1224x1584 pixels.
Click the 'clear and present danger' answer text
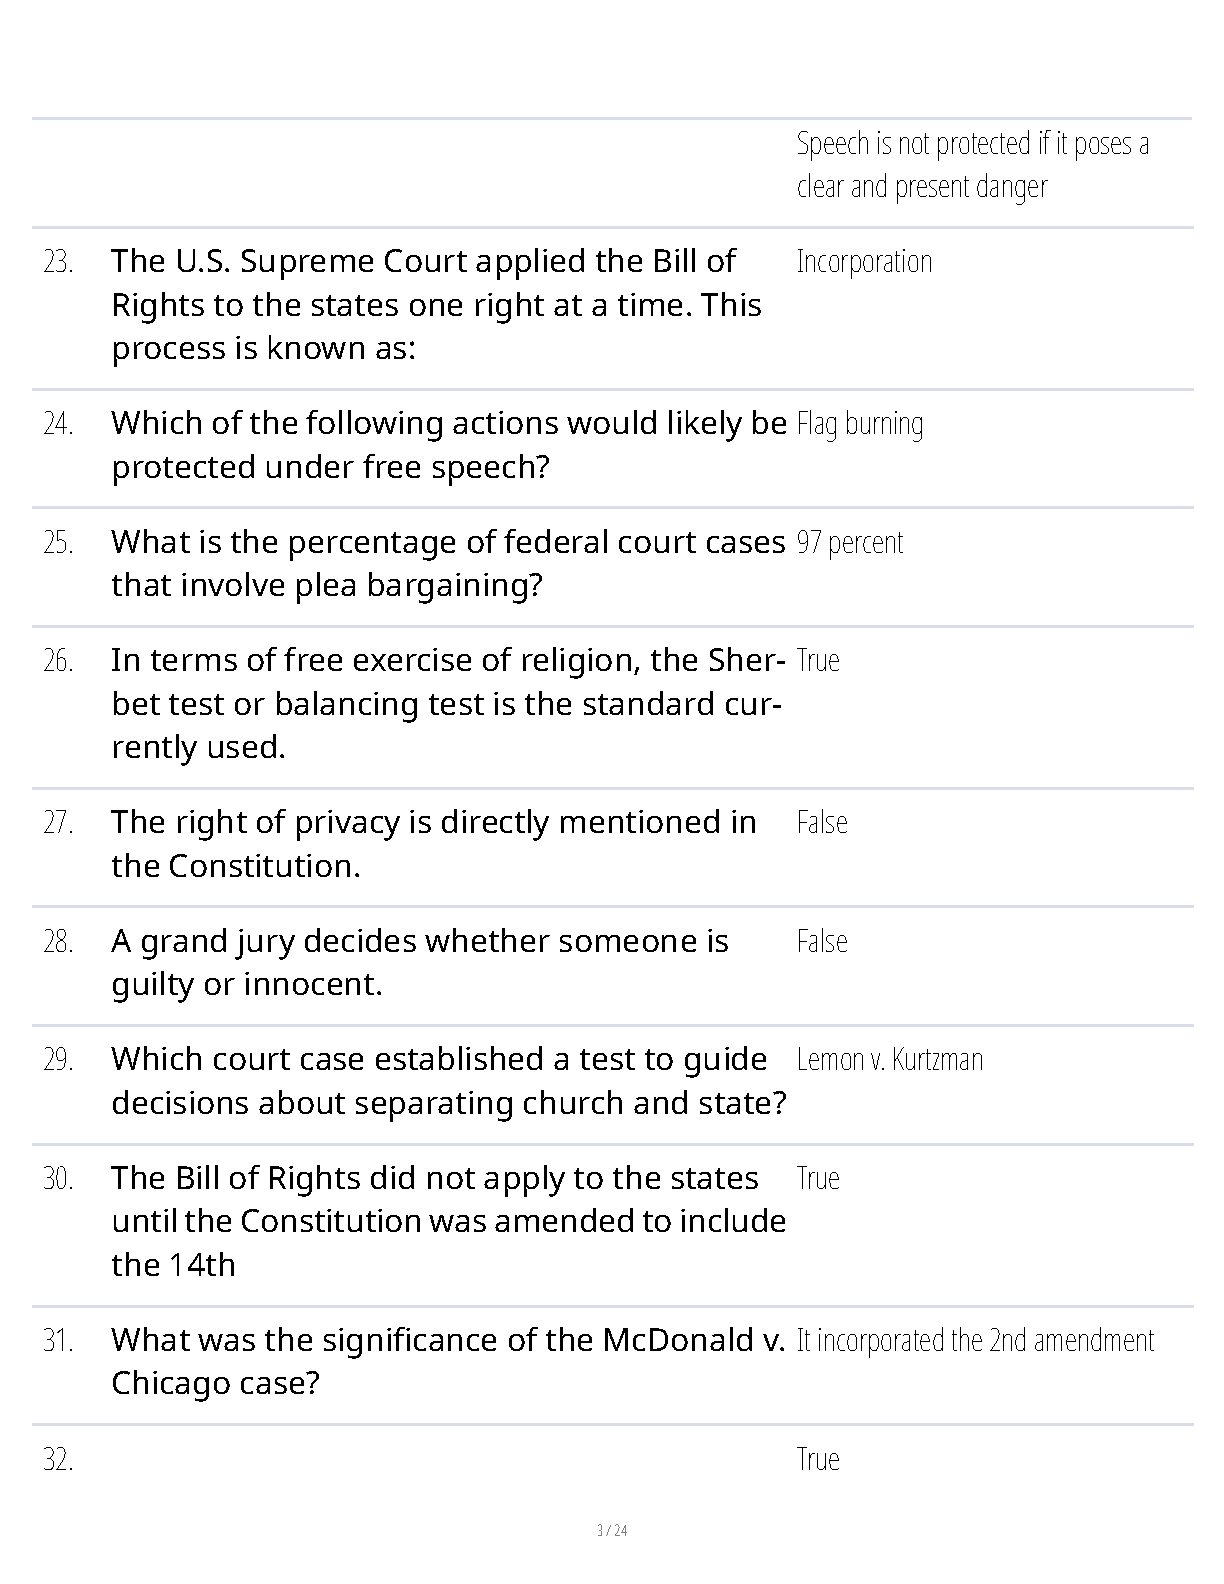(x=922, y=187)
